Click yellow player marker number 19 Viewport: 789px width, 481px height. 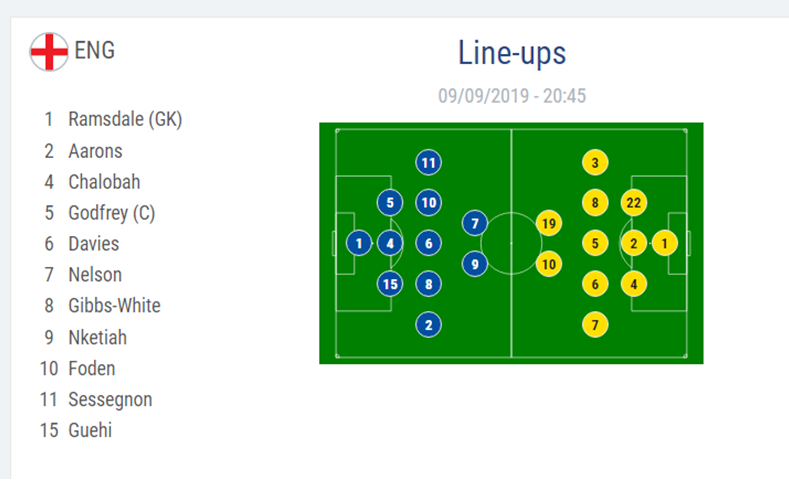(x=548, y=223)
